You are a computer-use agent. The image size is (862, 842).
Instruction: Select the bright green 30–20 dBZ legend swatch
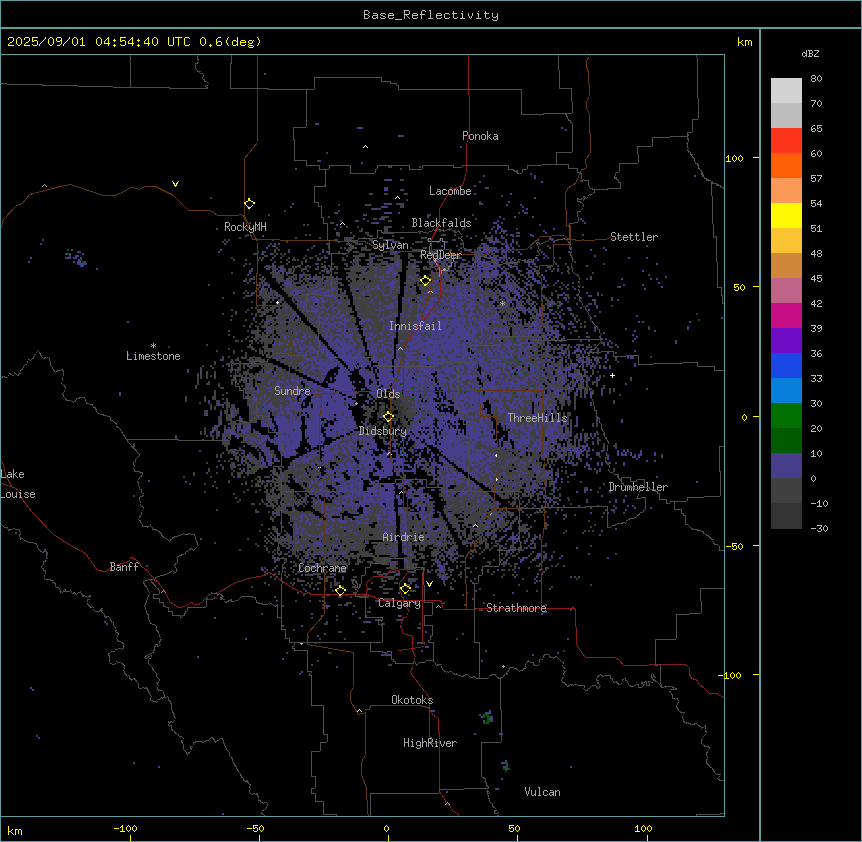coord(786,416)
